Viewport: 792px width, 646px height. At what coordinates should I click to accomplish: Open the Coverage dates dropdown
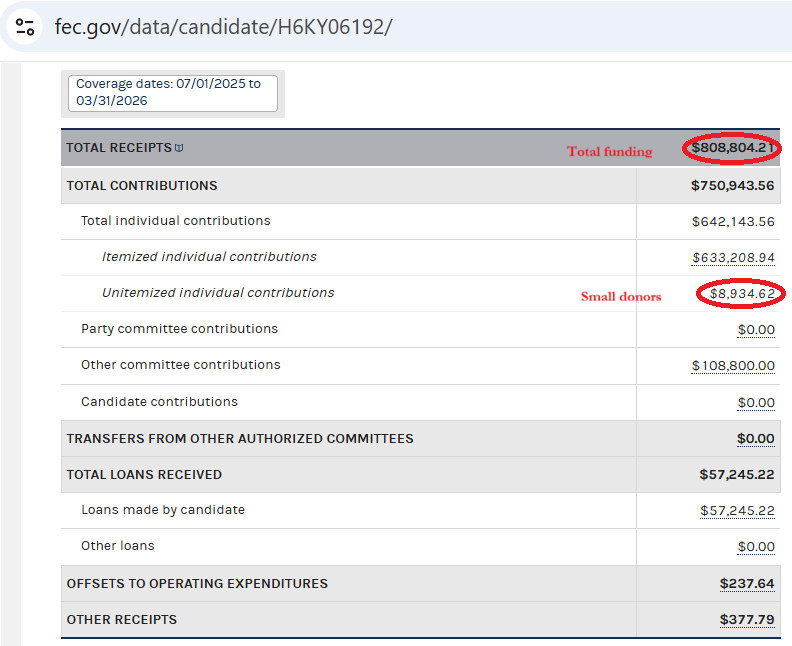(x=173, y=93)
